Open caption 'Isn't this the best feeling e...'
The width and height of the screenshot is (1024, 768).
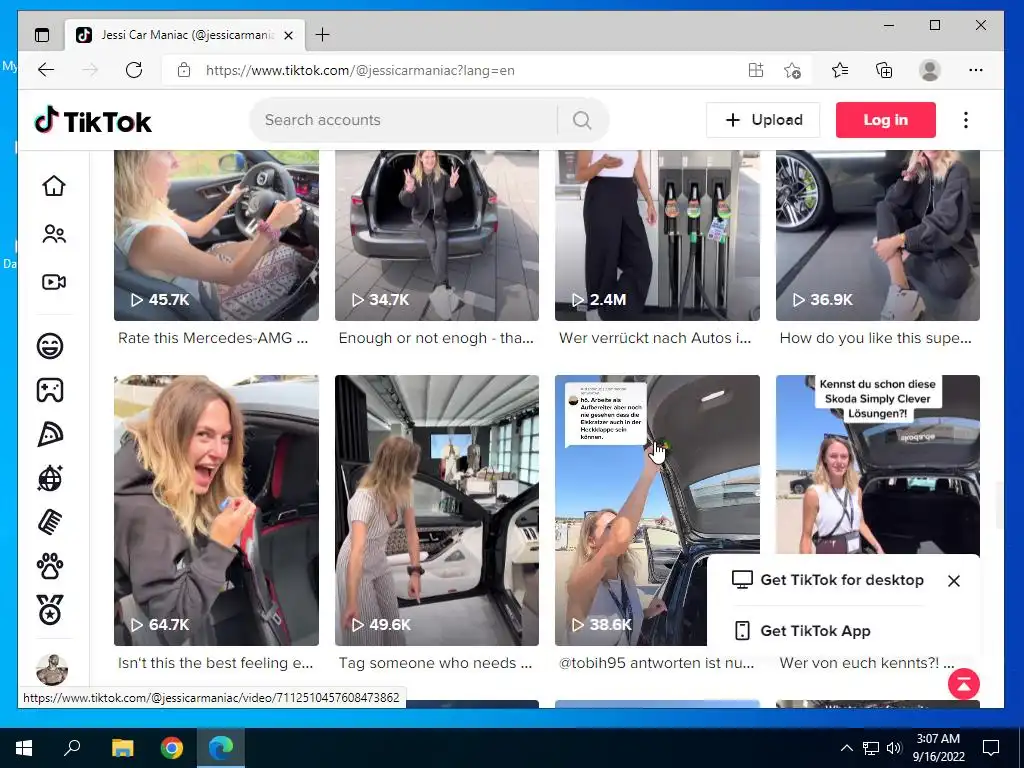click(216, 663)
